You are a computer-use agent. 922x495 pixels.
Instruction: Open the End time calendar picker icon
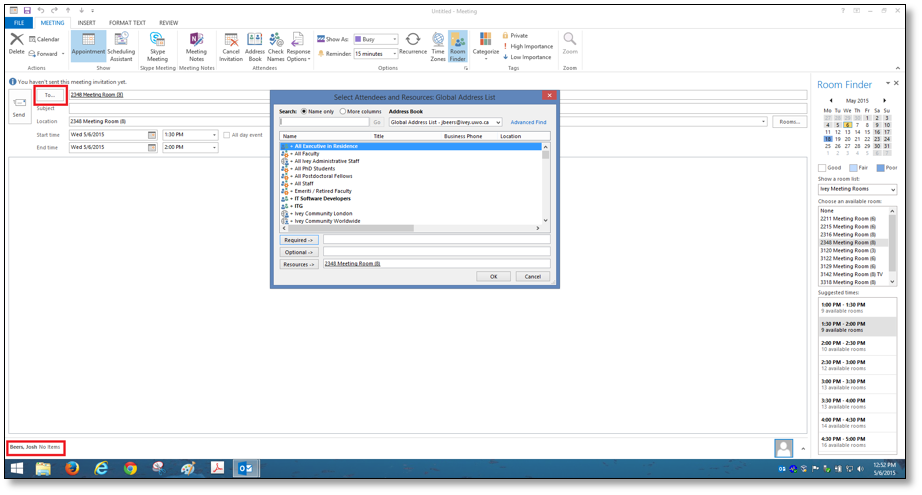click(152, 148)
